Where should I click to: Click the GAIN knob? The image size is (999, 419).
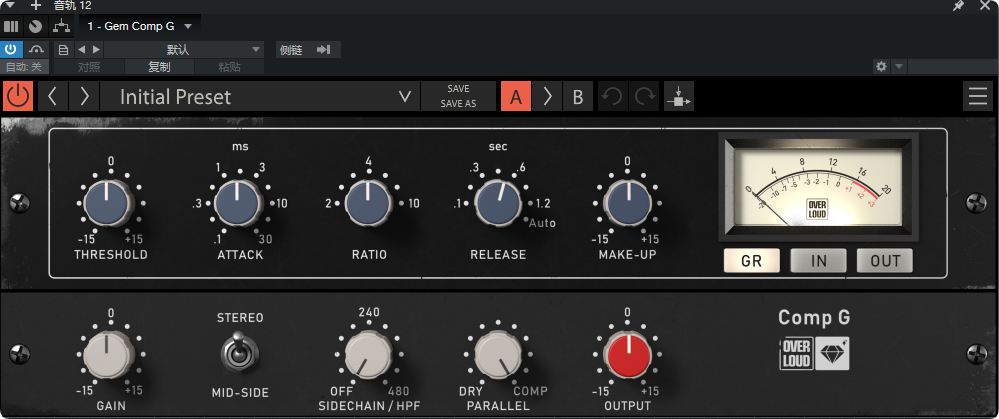107,355
